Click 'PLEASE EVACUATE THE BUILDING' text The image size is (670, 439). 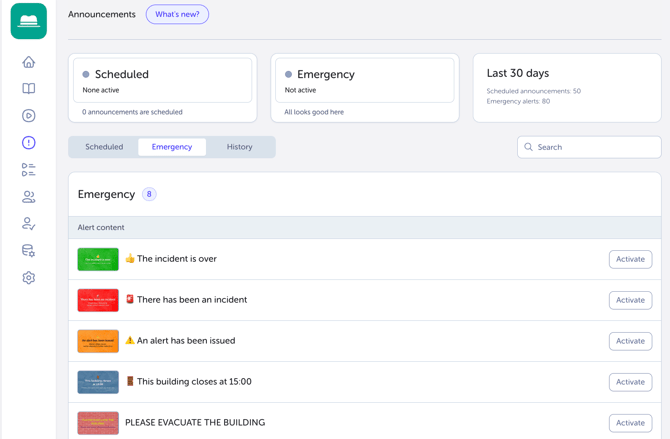(195, 422)
